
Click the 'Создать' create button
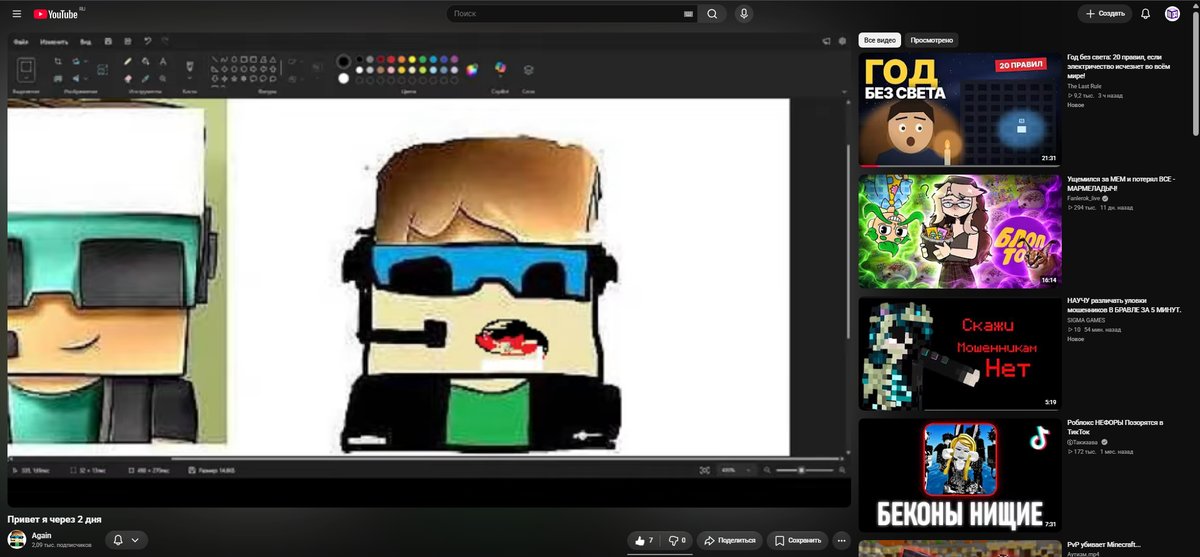[x=1104, y=14]
